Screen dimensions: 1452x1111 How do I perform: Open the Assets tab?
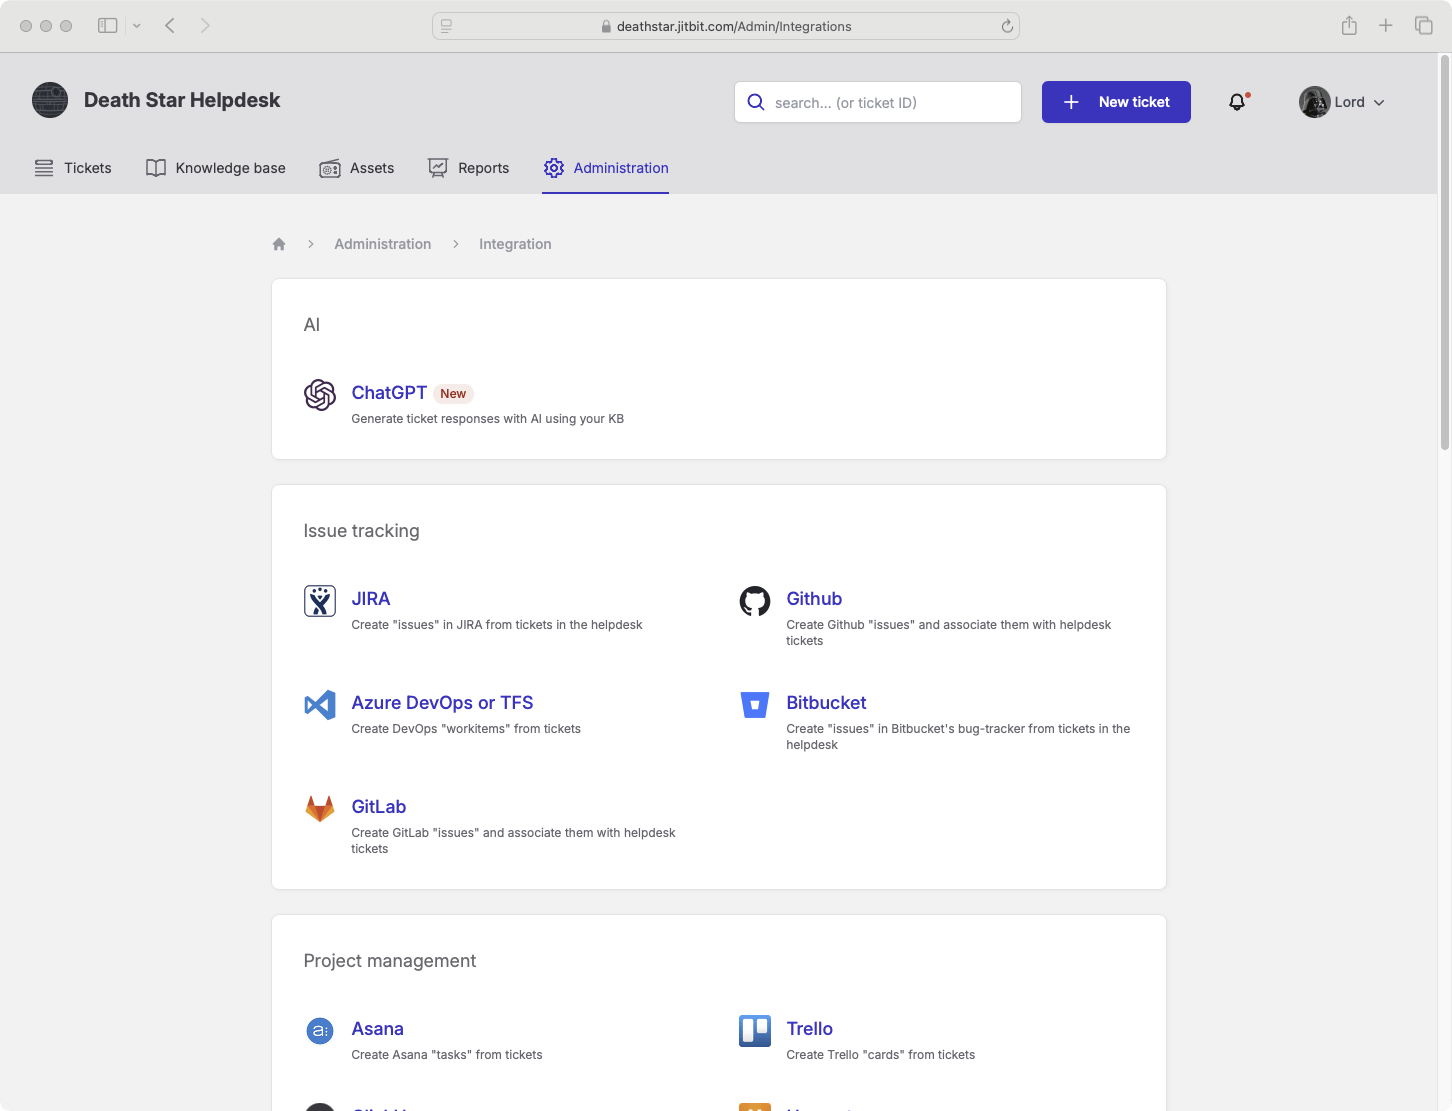(x=357, y=168)
